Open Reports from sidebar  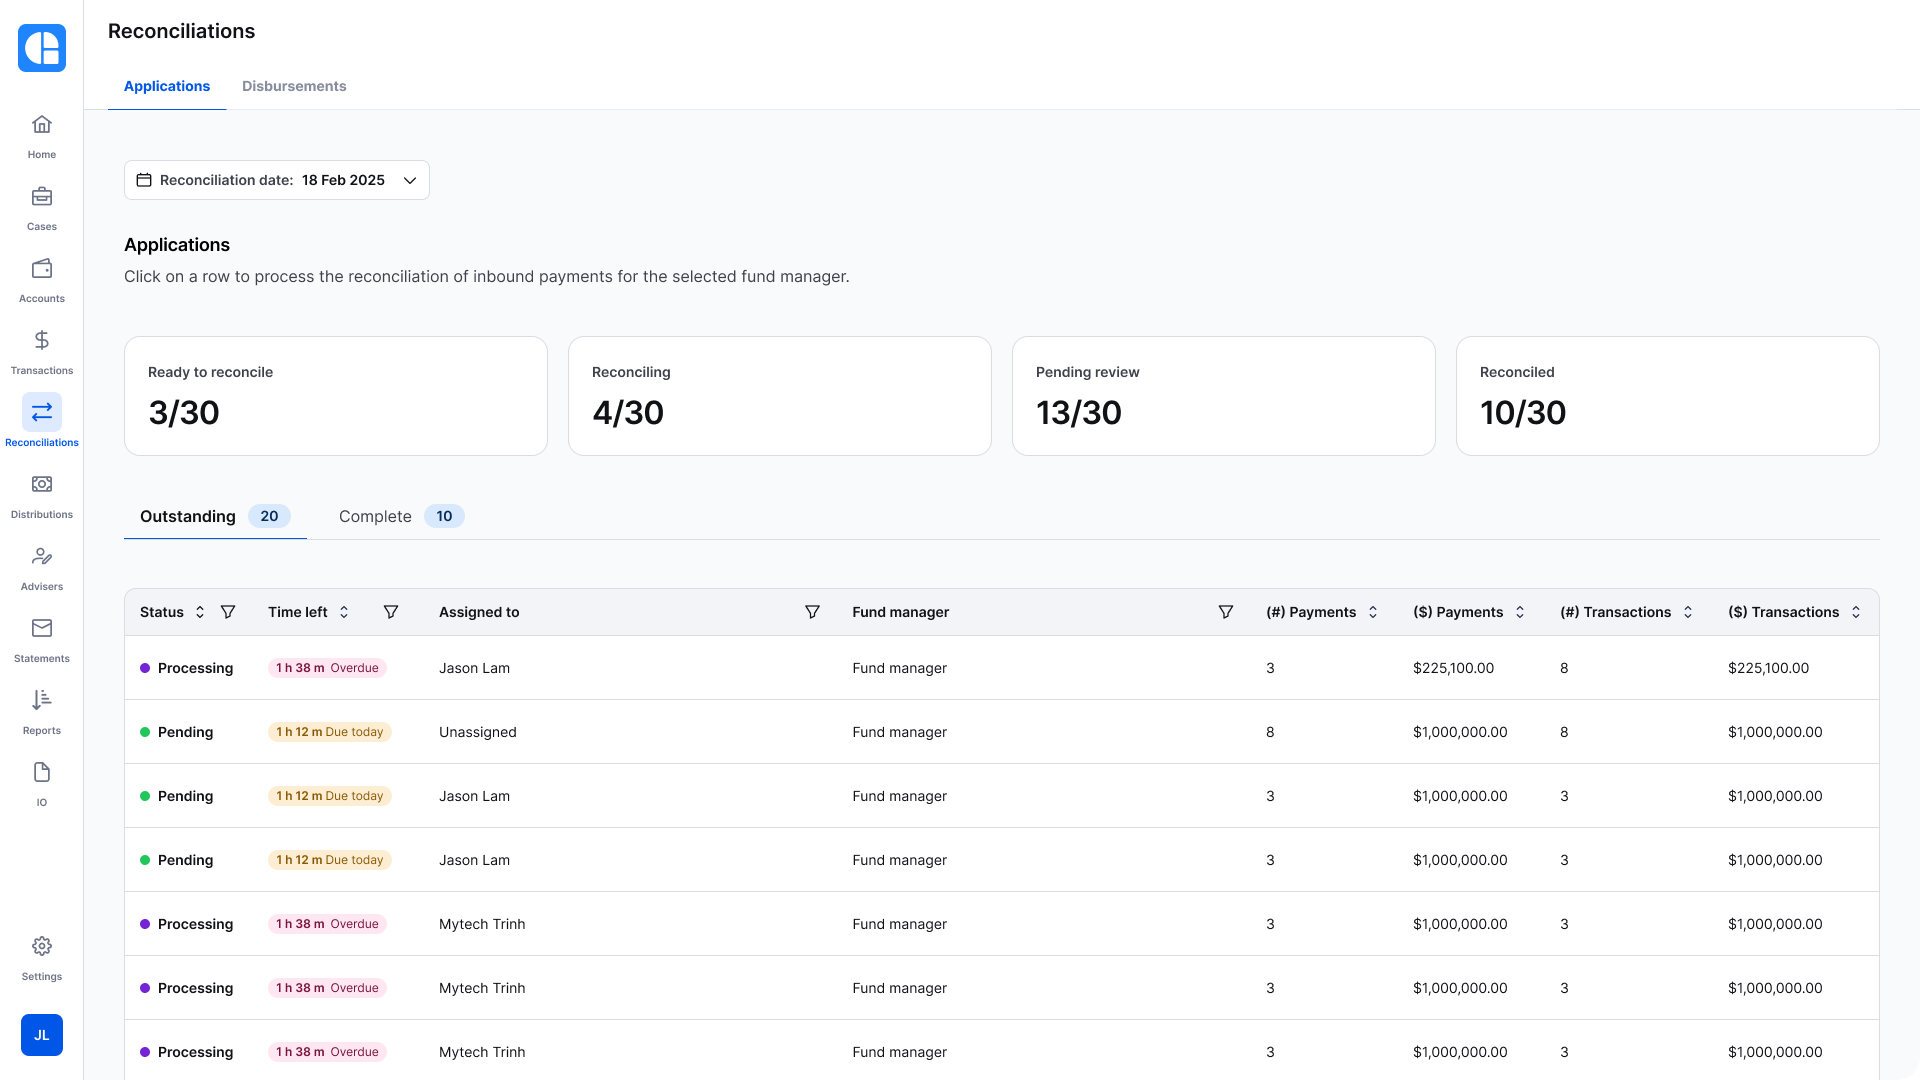42,701
